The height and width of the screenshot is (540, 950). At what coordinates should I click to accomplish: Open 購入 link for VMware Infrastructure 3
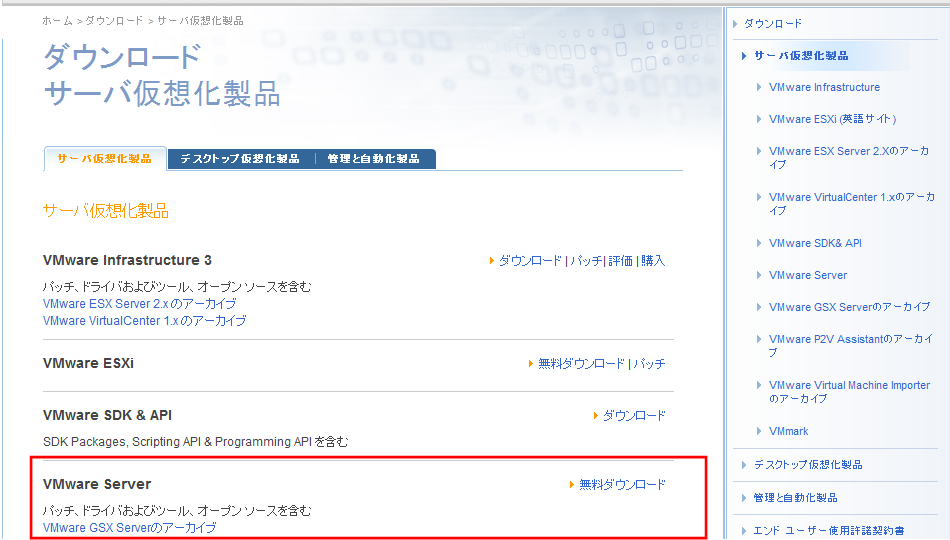[653, 261]
